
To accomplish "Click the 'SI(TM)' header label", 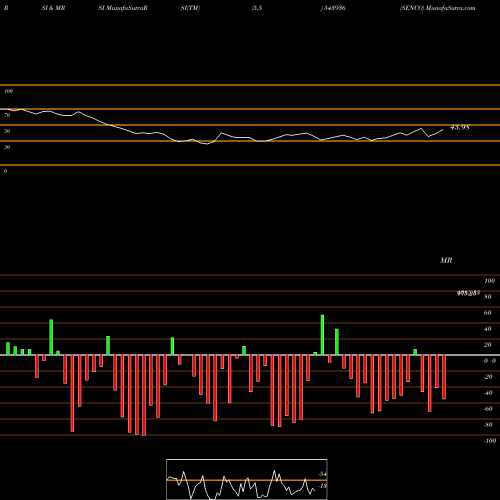I will click(x=190, y=8).
